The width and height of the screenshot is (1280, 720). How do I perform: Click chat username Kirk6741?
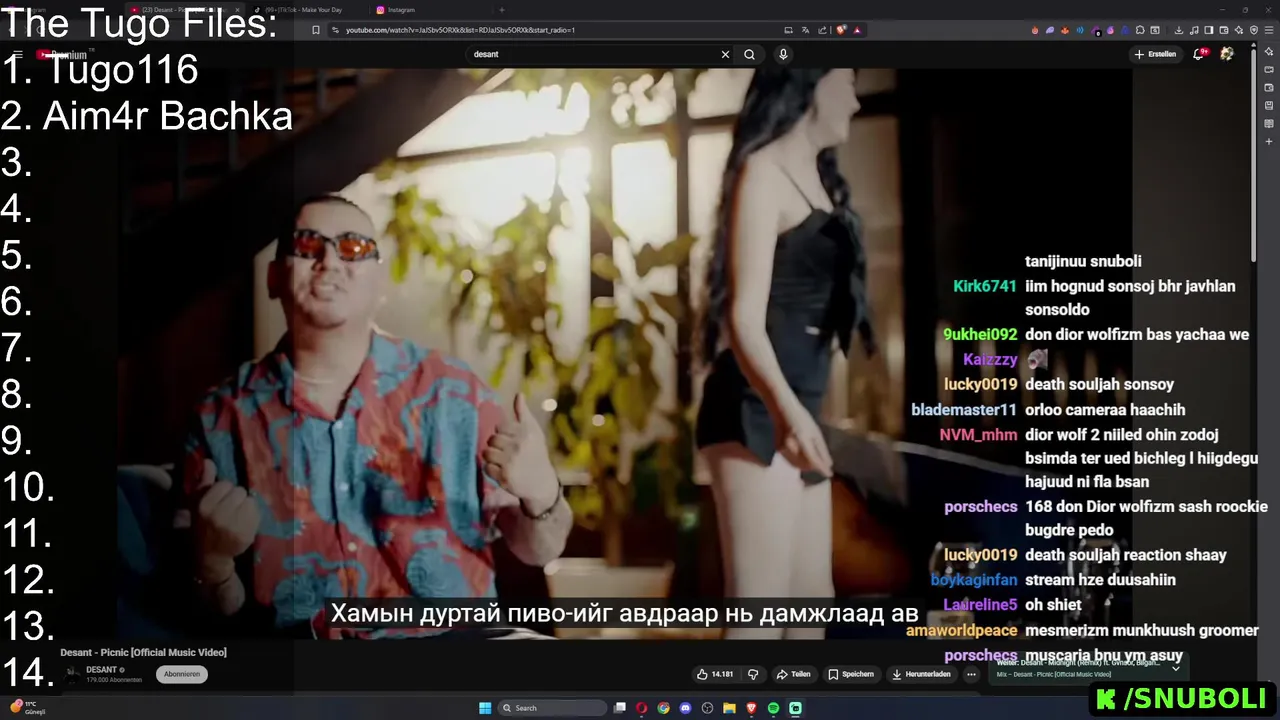(x=984, y=286)
